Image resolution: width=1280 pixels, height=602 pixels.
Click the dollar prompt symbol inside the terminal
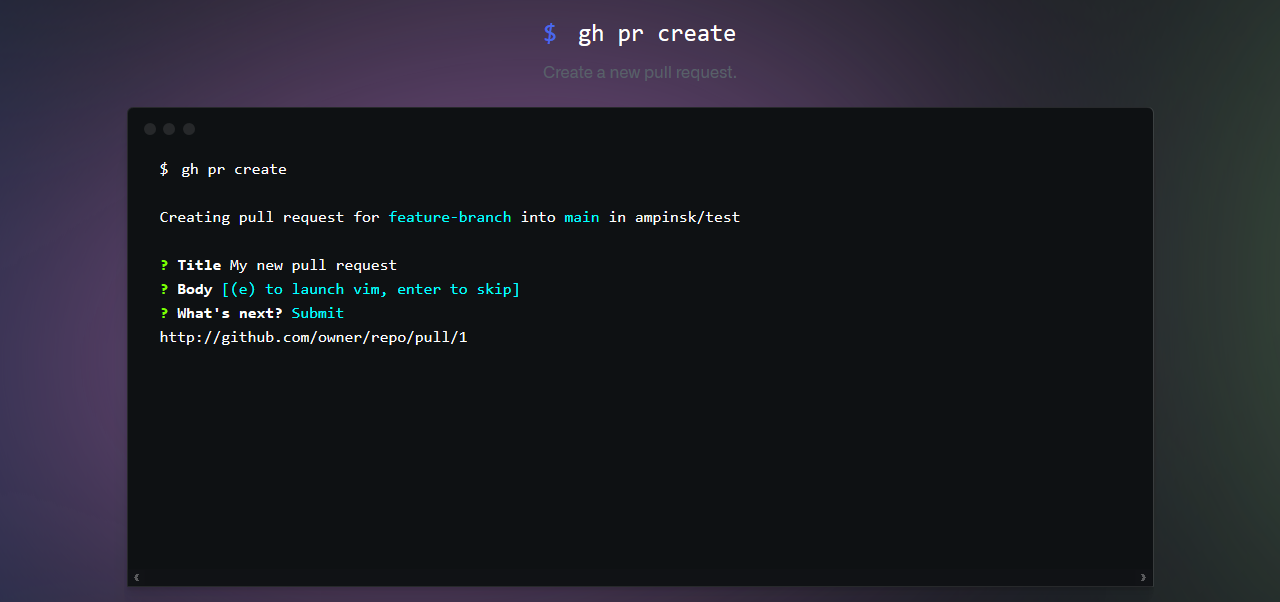tap(163, 169)
